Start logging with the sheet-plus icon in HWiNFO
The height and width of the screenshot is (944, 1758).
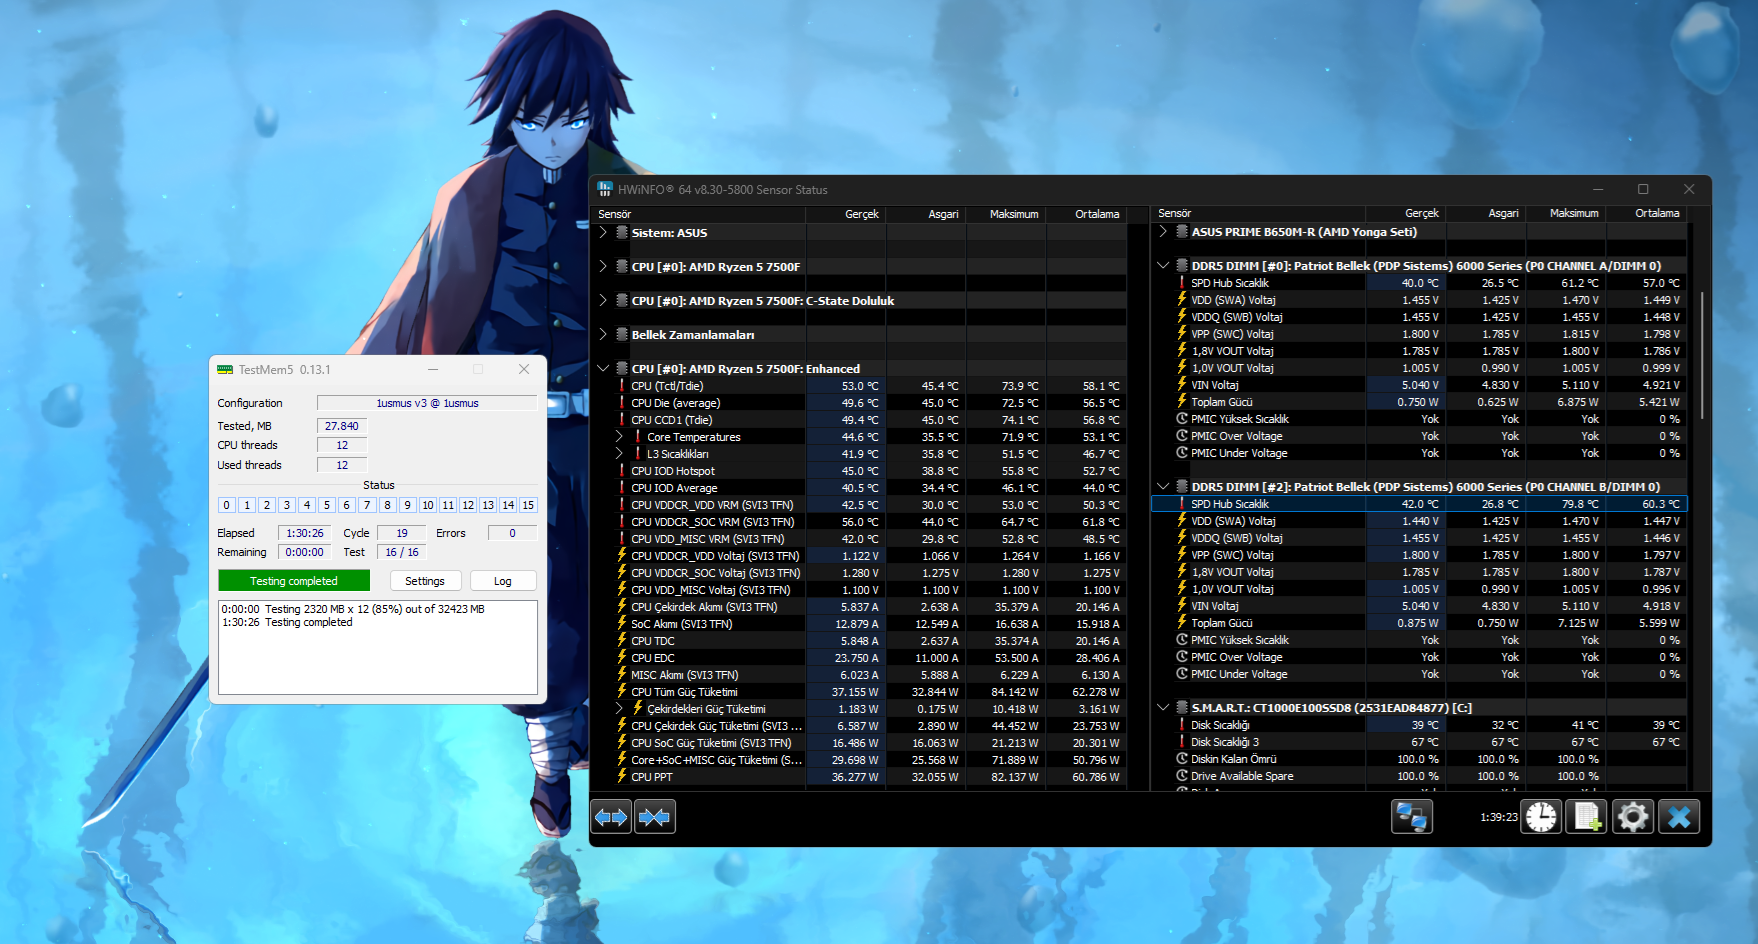1587,817
